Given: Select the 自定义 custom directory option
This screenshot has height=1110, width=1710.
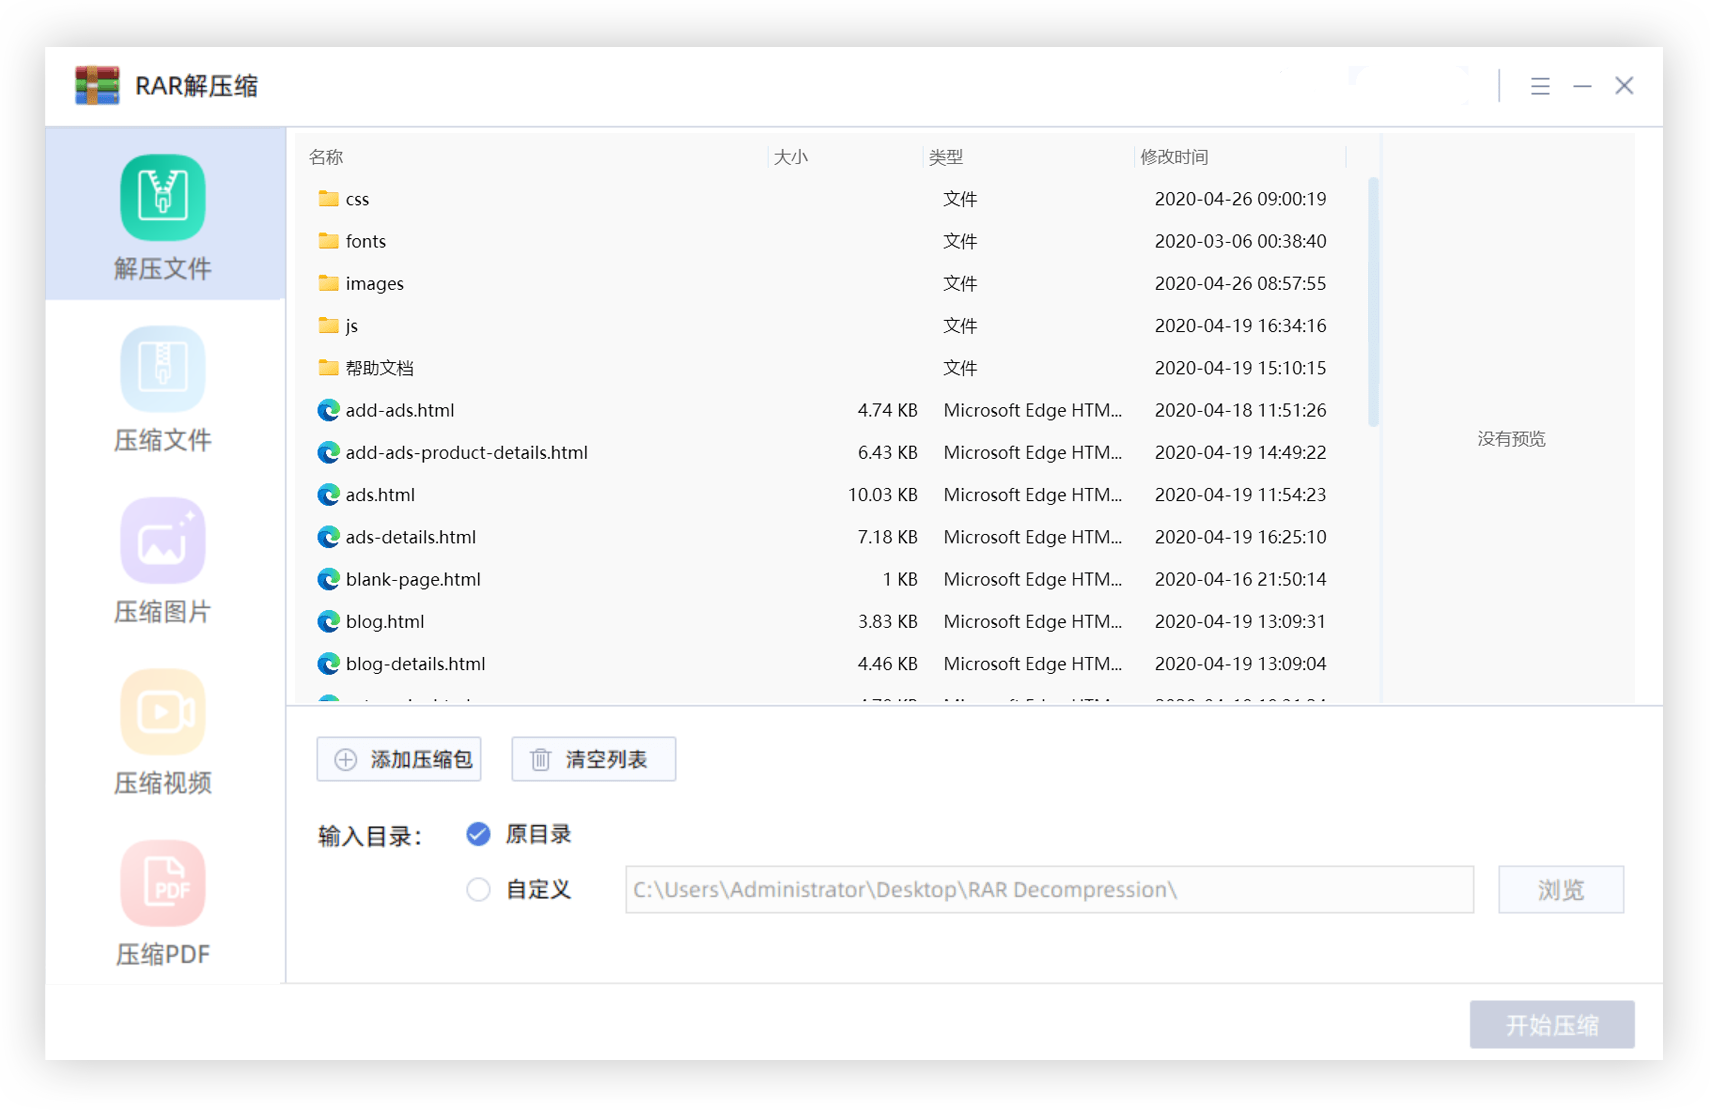Looking at the screenshot, I should click(x=478, y=889).
